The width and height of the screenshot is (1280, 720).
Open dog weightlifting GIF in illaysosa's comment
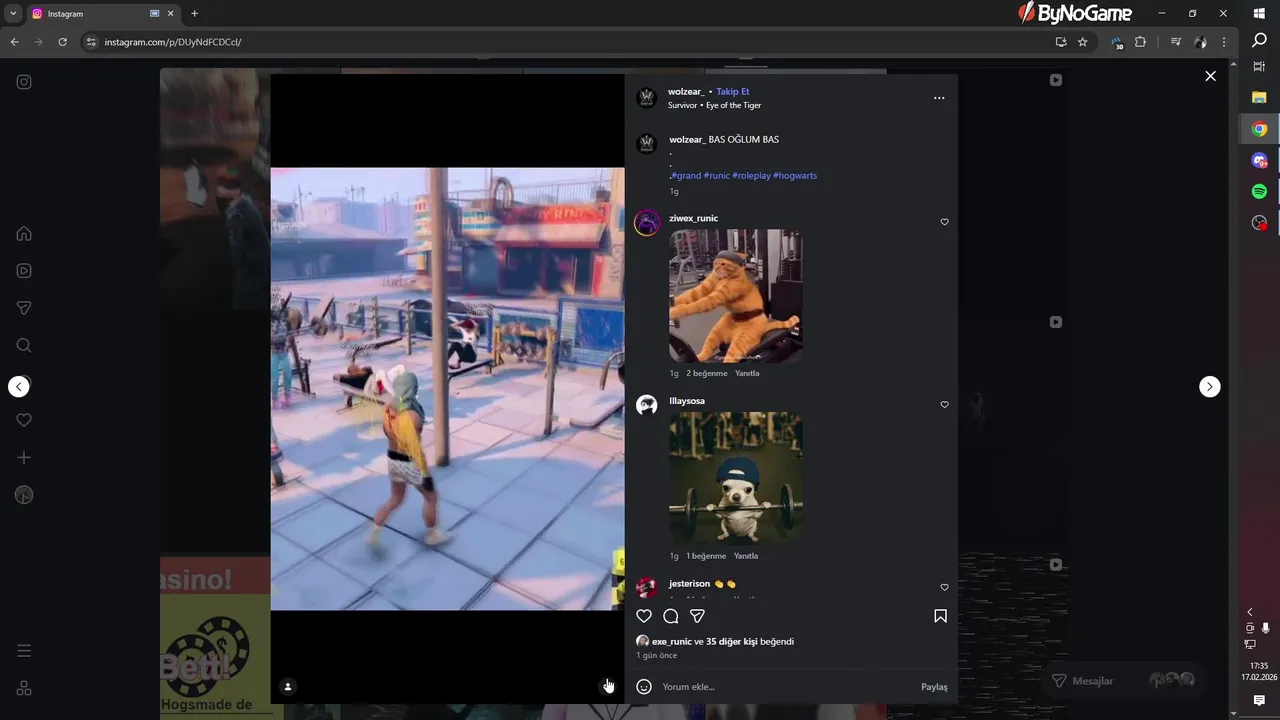pos(735,479)
